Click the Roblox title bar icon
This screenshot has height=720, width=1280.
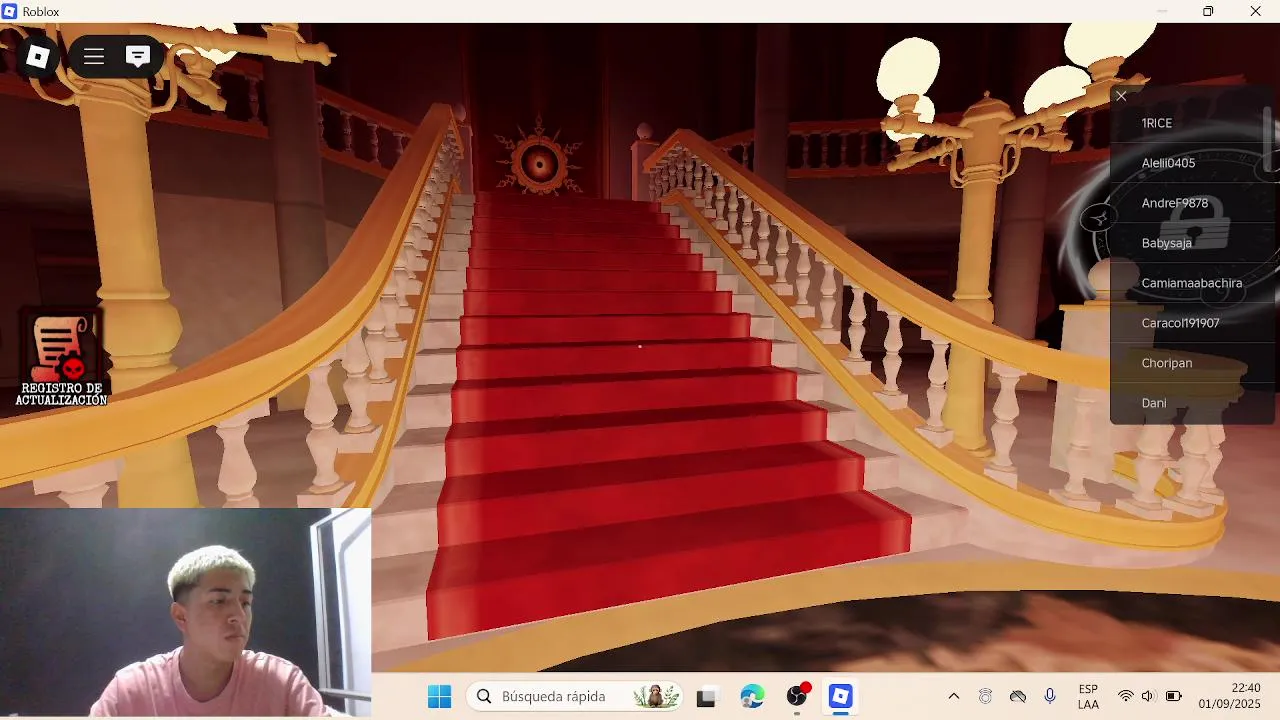[9, 11]
